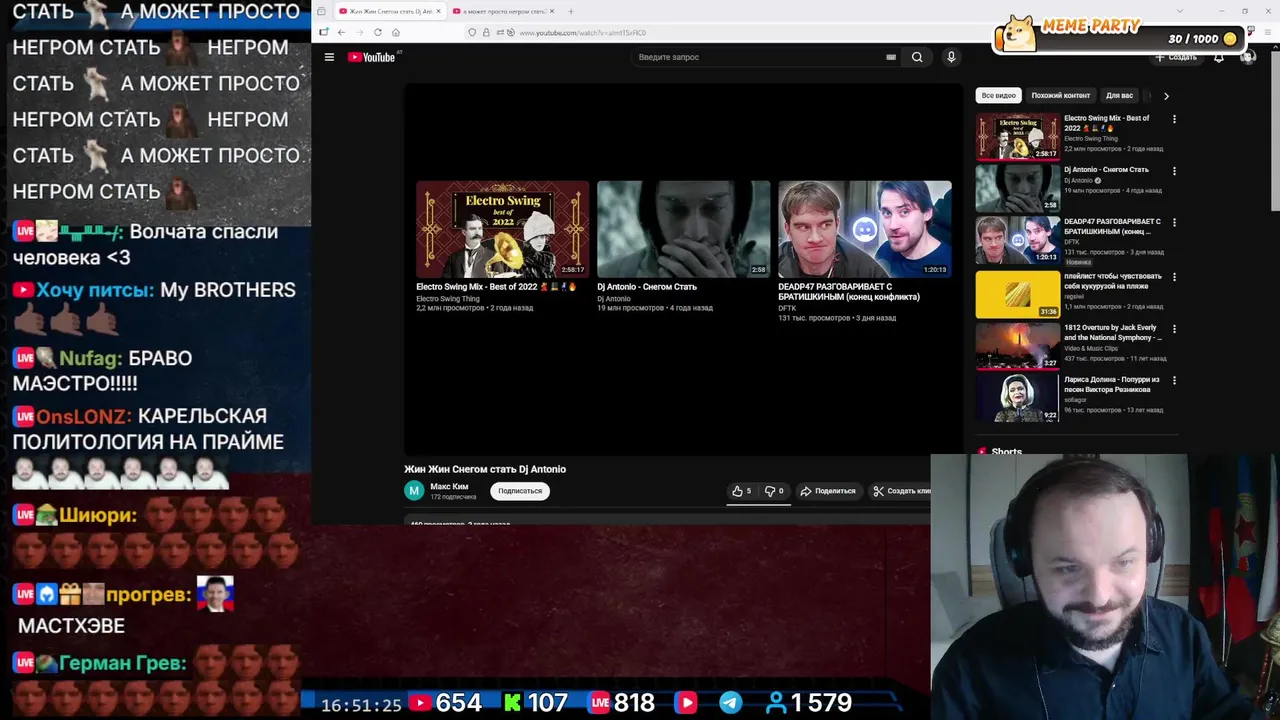This screenshot has height=720, width=1280.
Task: Play the DEADP47 end-screen thumbnail
Action: pyautogui.click(x=865, y=229)
